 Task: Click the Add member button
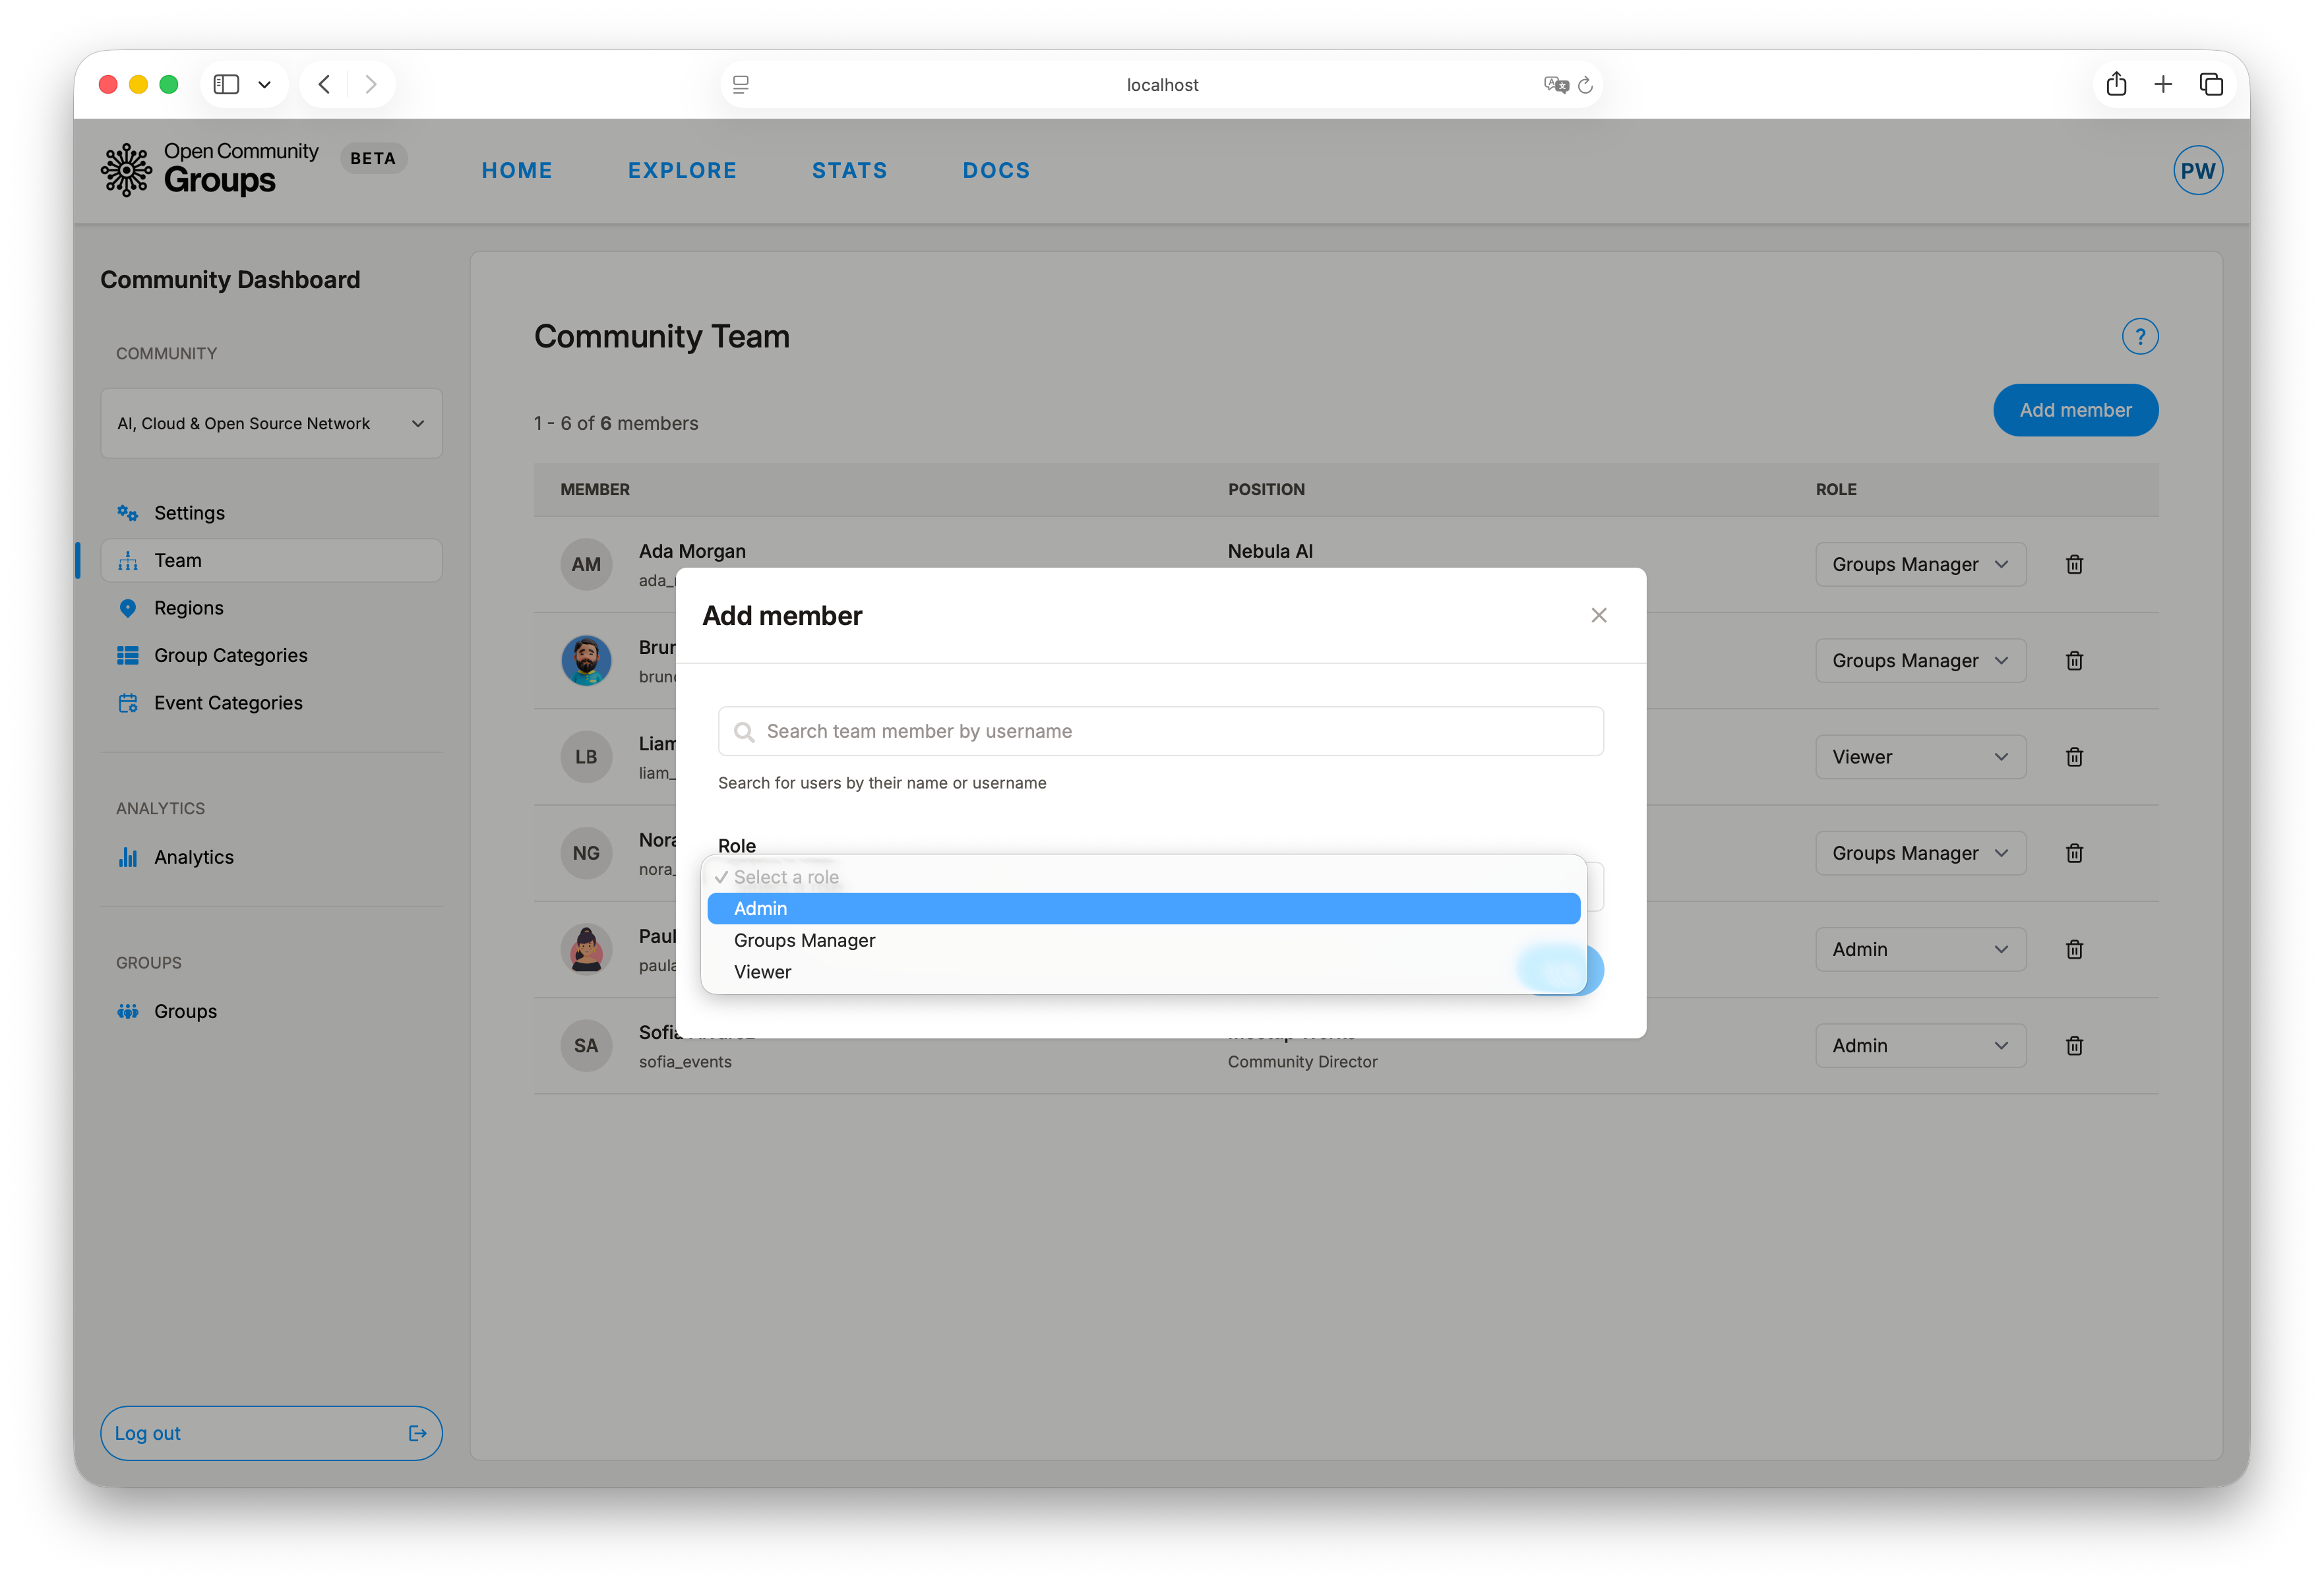[2075, 410]
